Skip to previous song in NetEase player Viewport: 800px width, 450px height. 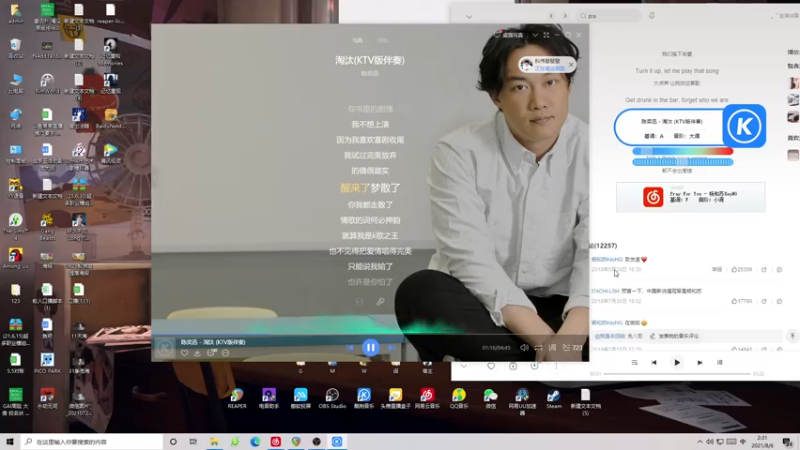pyautogui.click(x=654, y=362)
